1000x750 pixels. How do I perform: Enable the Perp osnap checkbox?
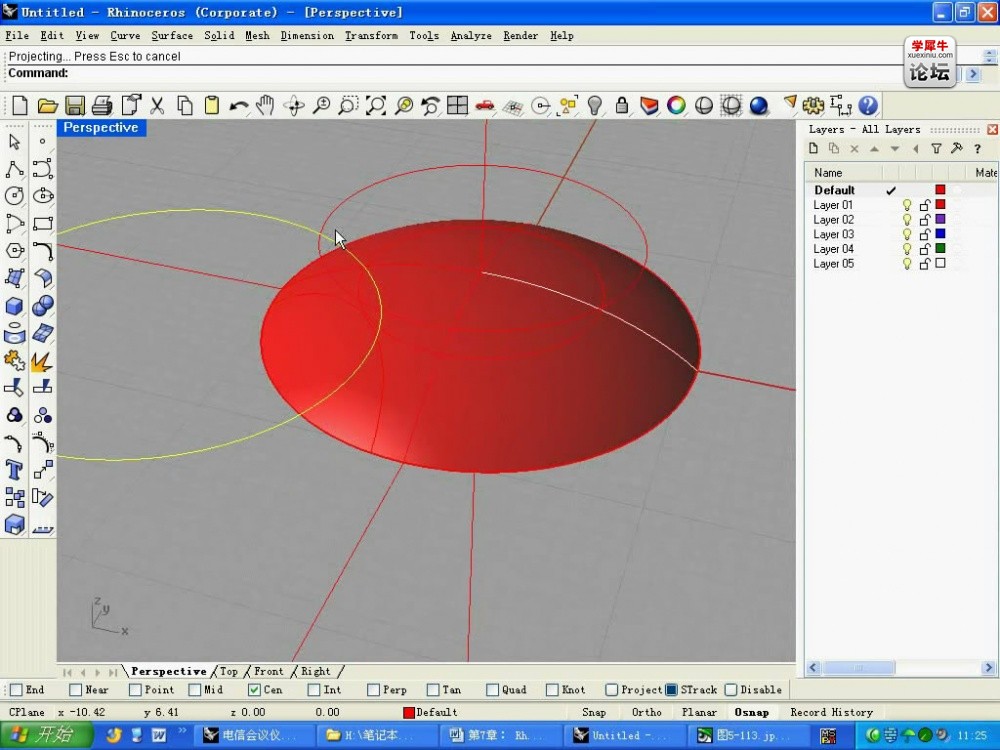(373, 689)
